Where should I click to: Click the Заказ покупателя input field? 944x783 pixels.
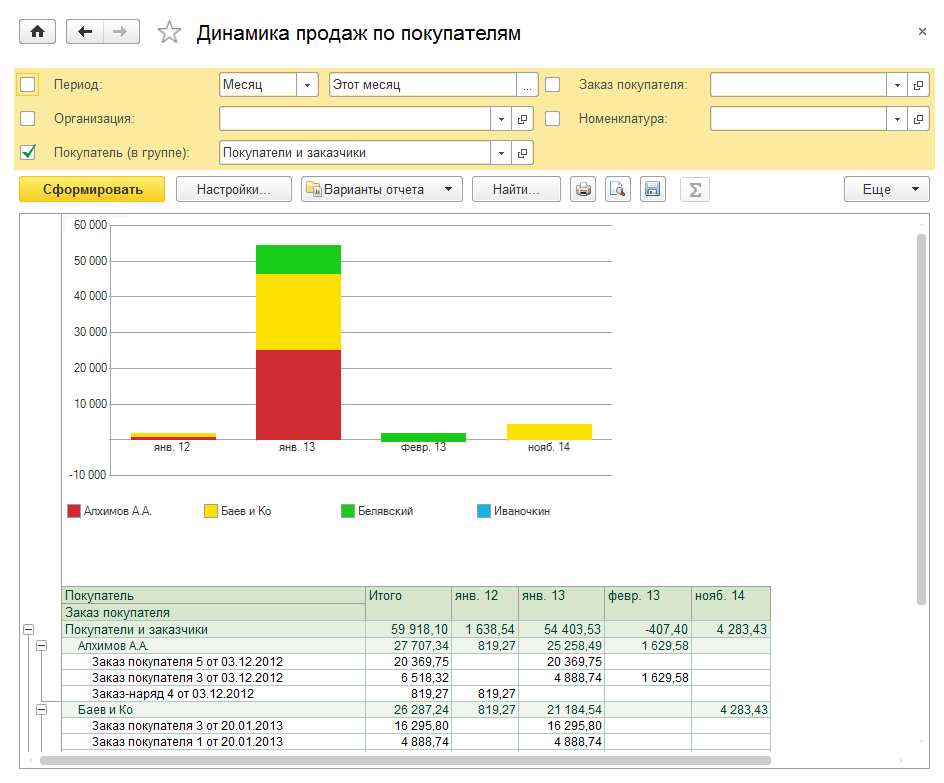(798, 85)
